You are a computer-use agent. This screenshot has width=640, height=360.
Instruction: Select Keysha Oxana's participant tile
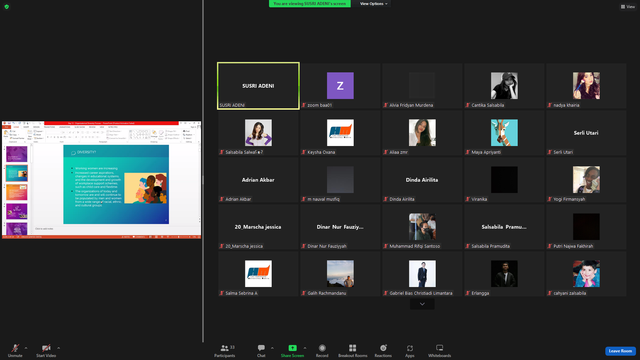[340, 133]
